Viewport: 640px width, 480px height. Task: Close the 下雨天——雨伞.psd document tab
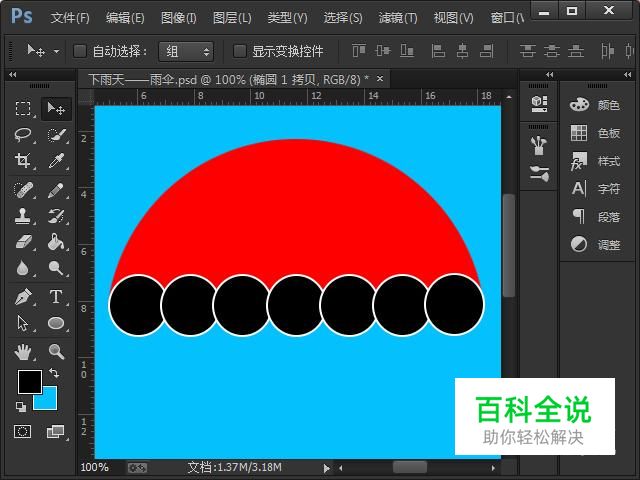(x=380, y=78)
